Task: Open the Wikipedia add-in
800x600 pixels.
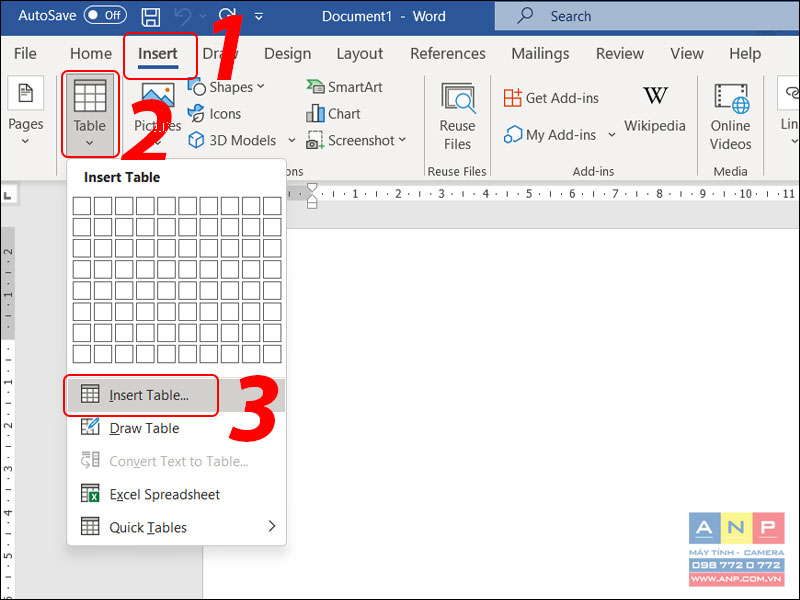Action: click(x=655, y=109)
